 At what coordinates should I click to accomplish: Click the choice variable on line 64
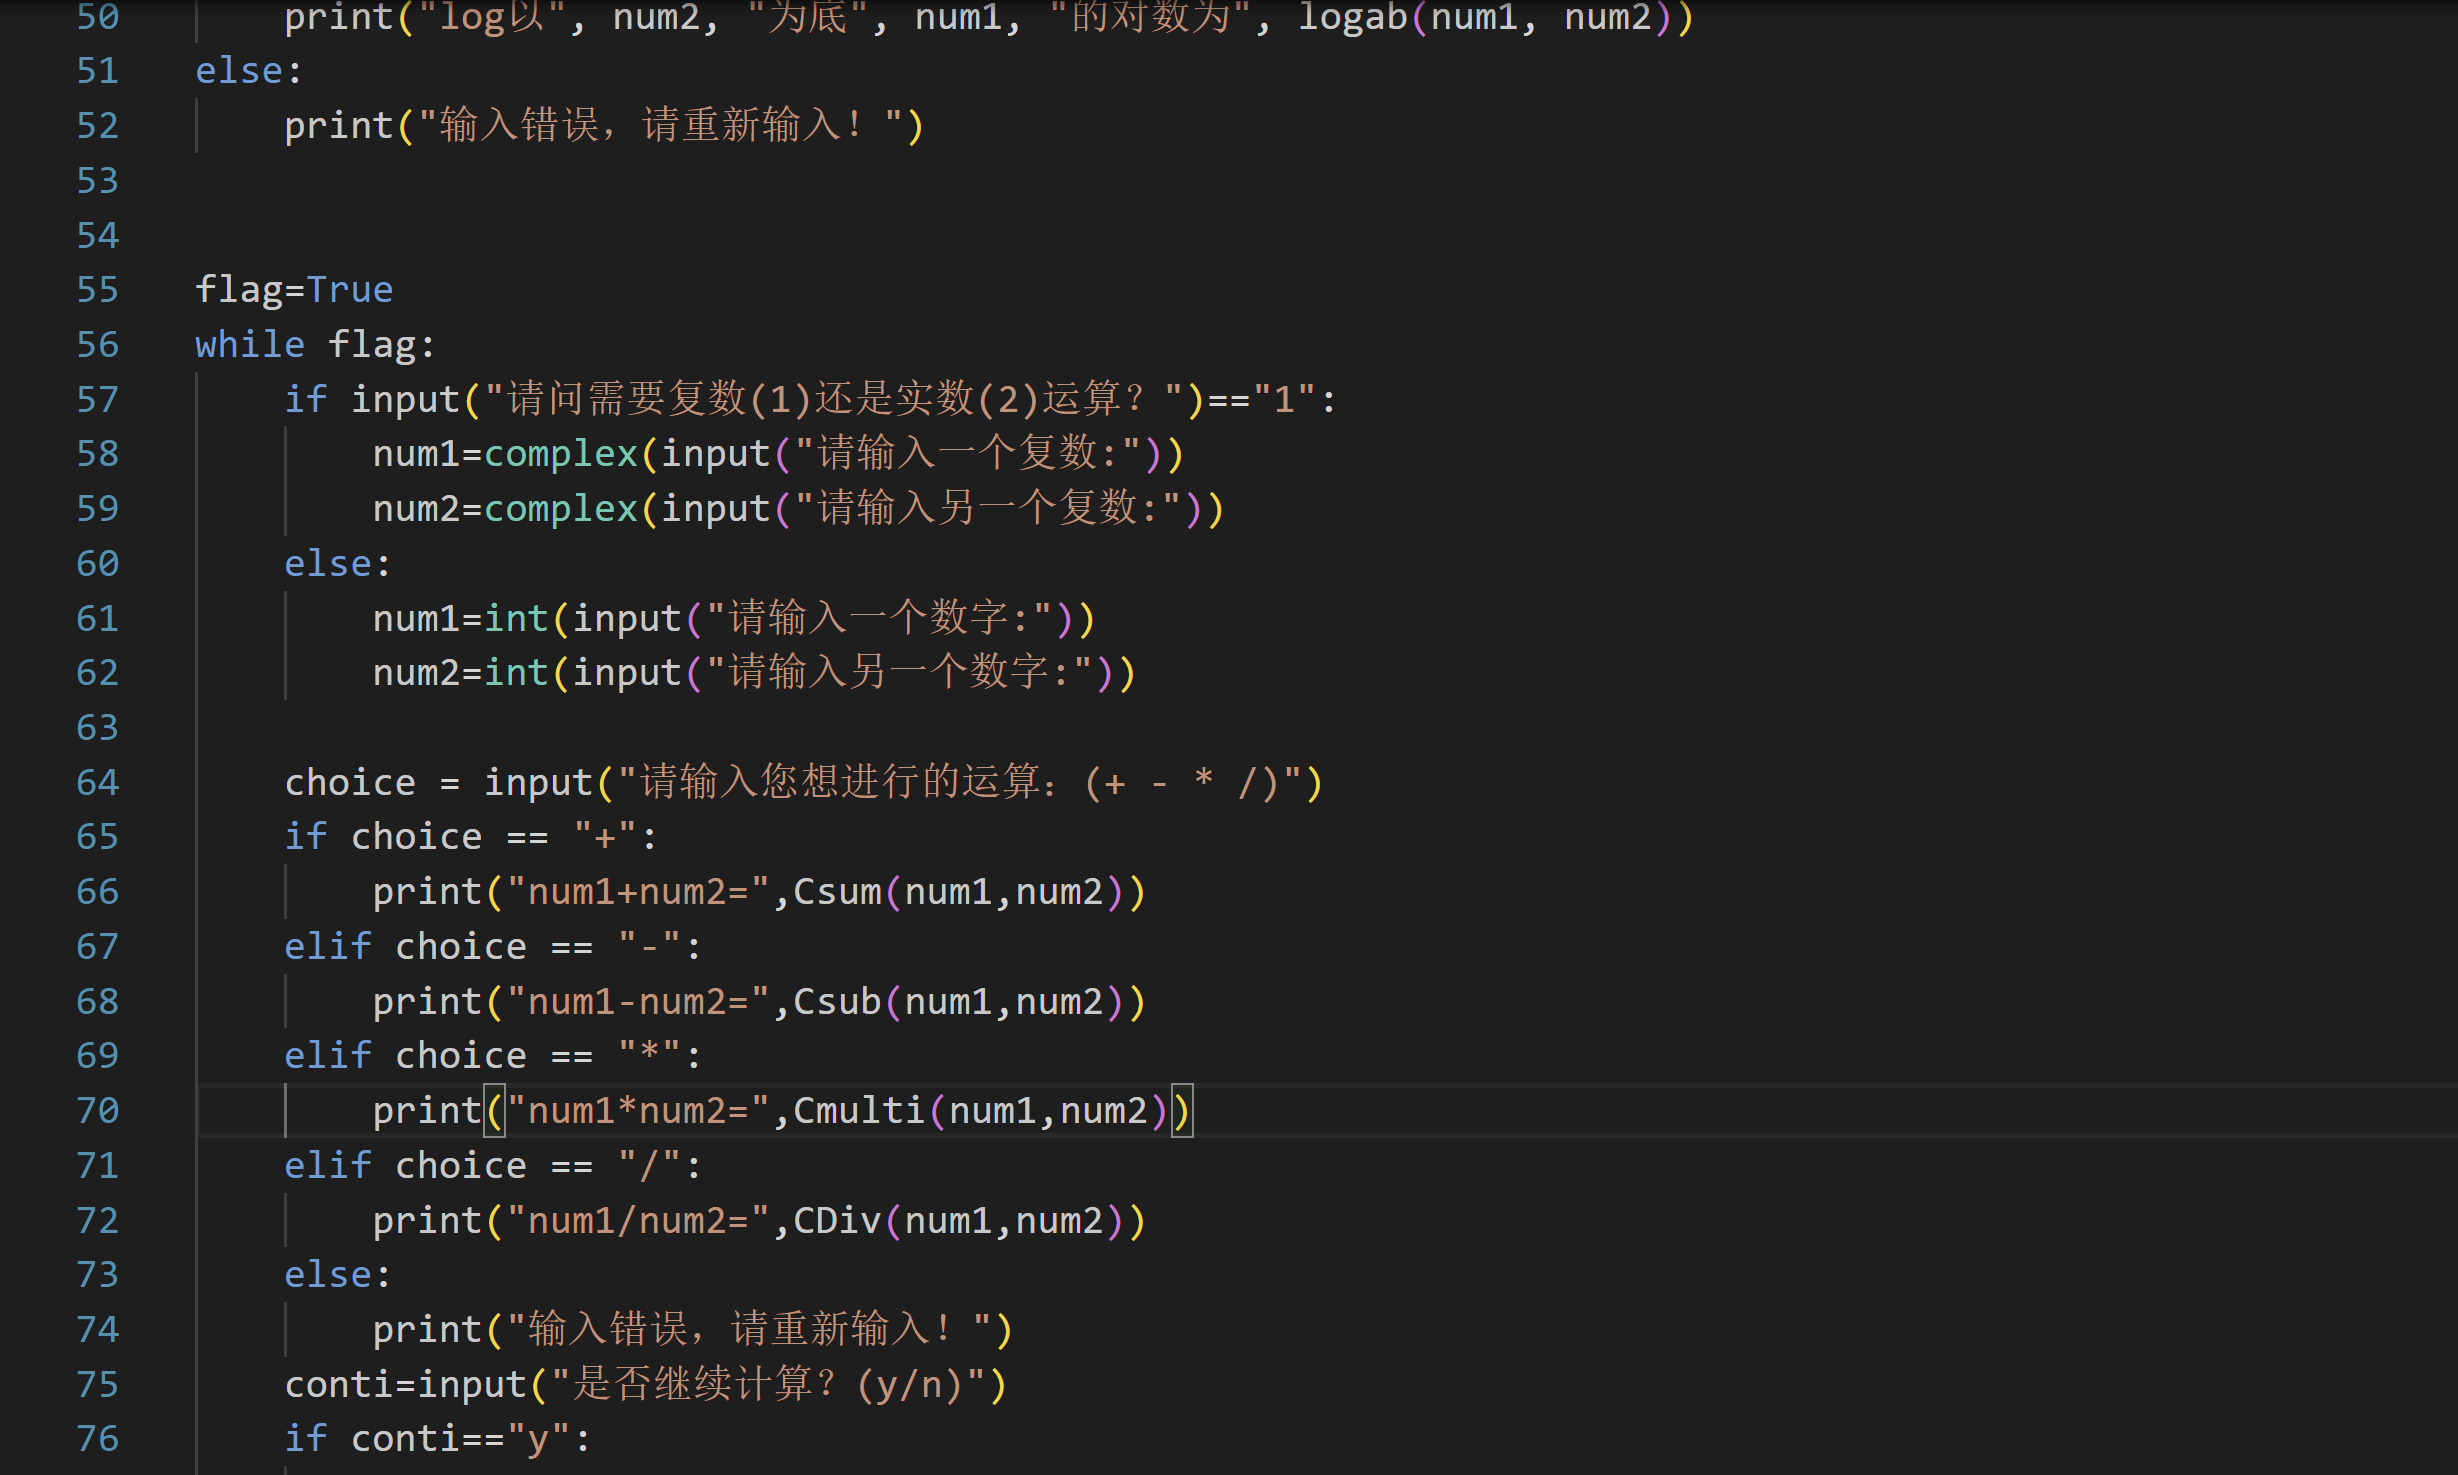(350, 783)
